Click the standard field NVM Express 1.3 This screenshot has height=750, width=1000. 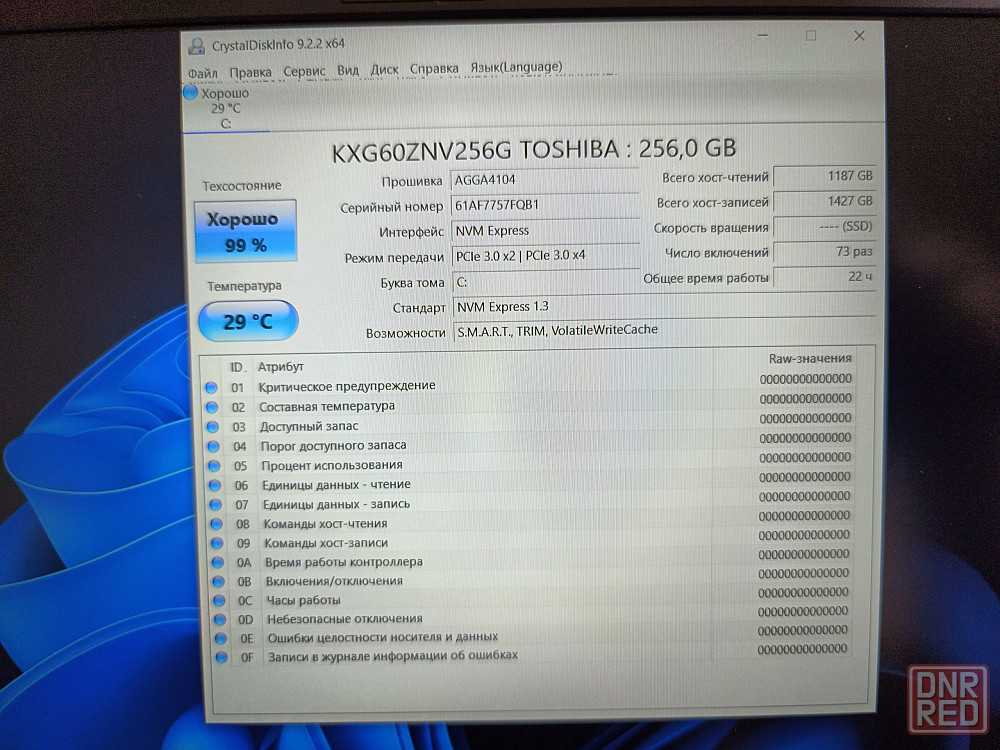[663, 306]
